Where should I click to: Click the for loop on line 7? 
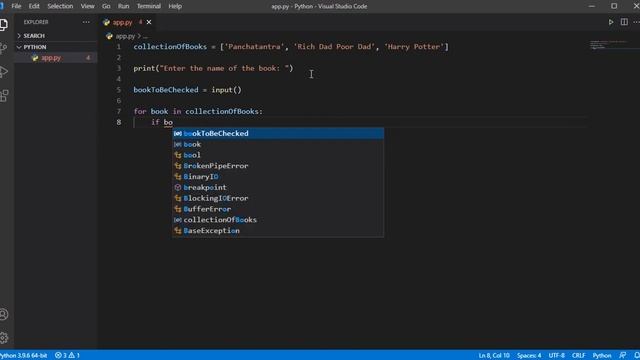tap(198, 111)
